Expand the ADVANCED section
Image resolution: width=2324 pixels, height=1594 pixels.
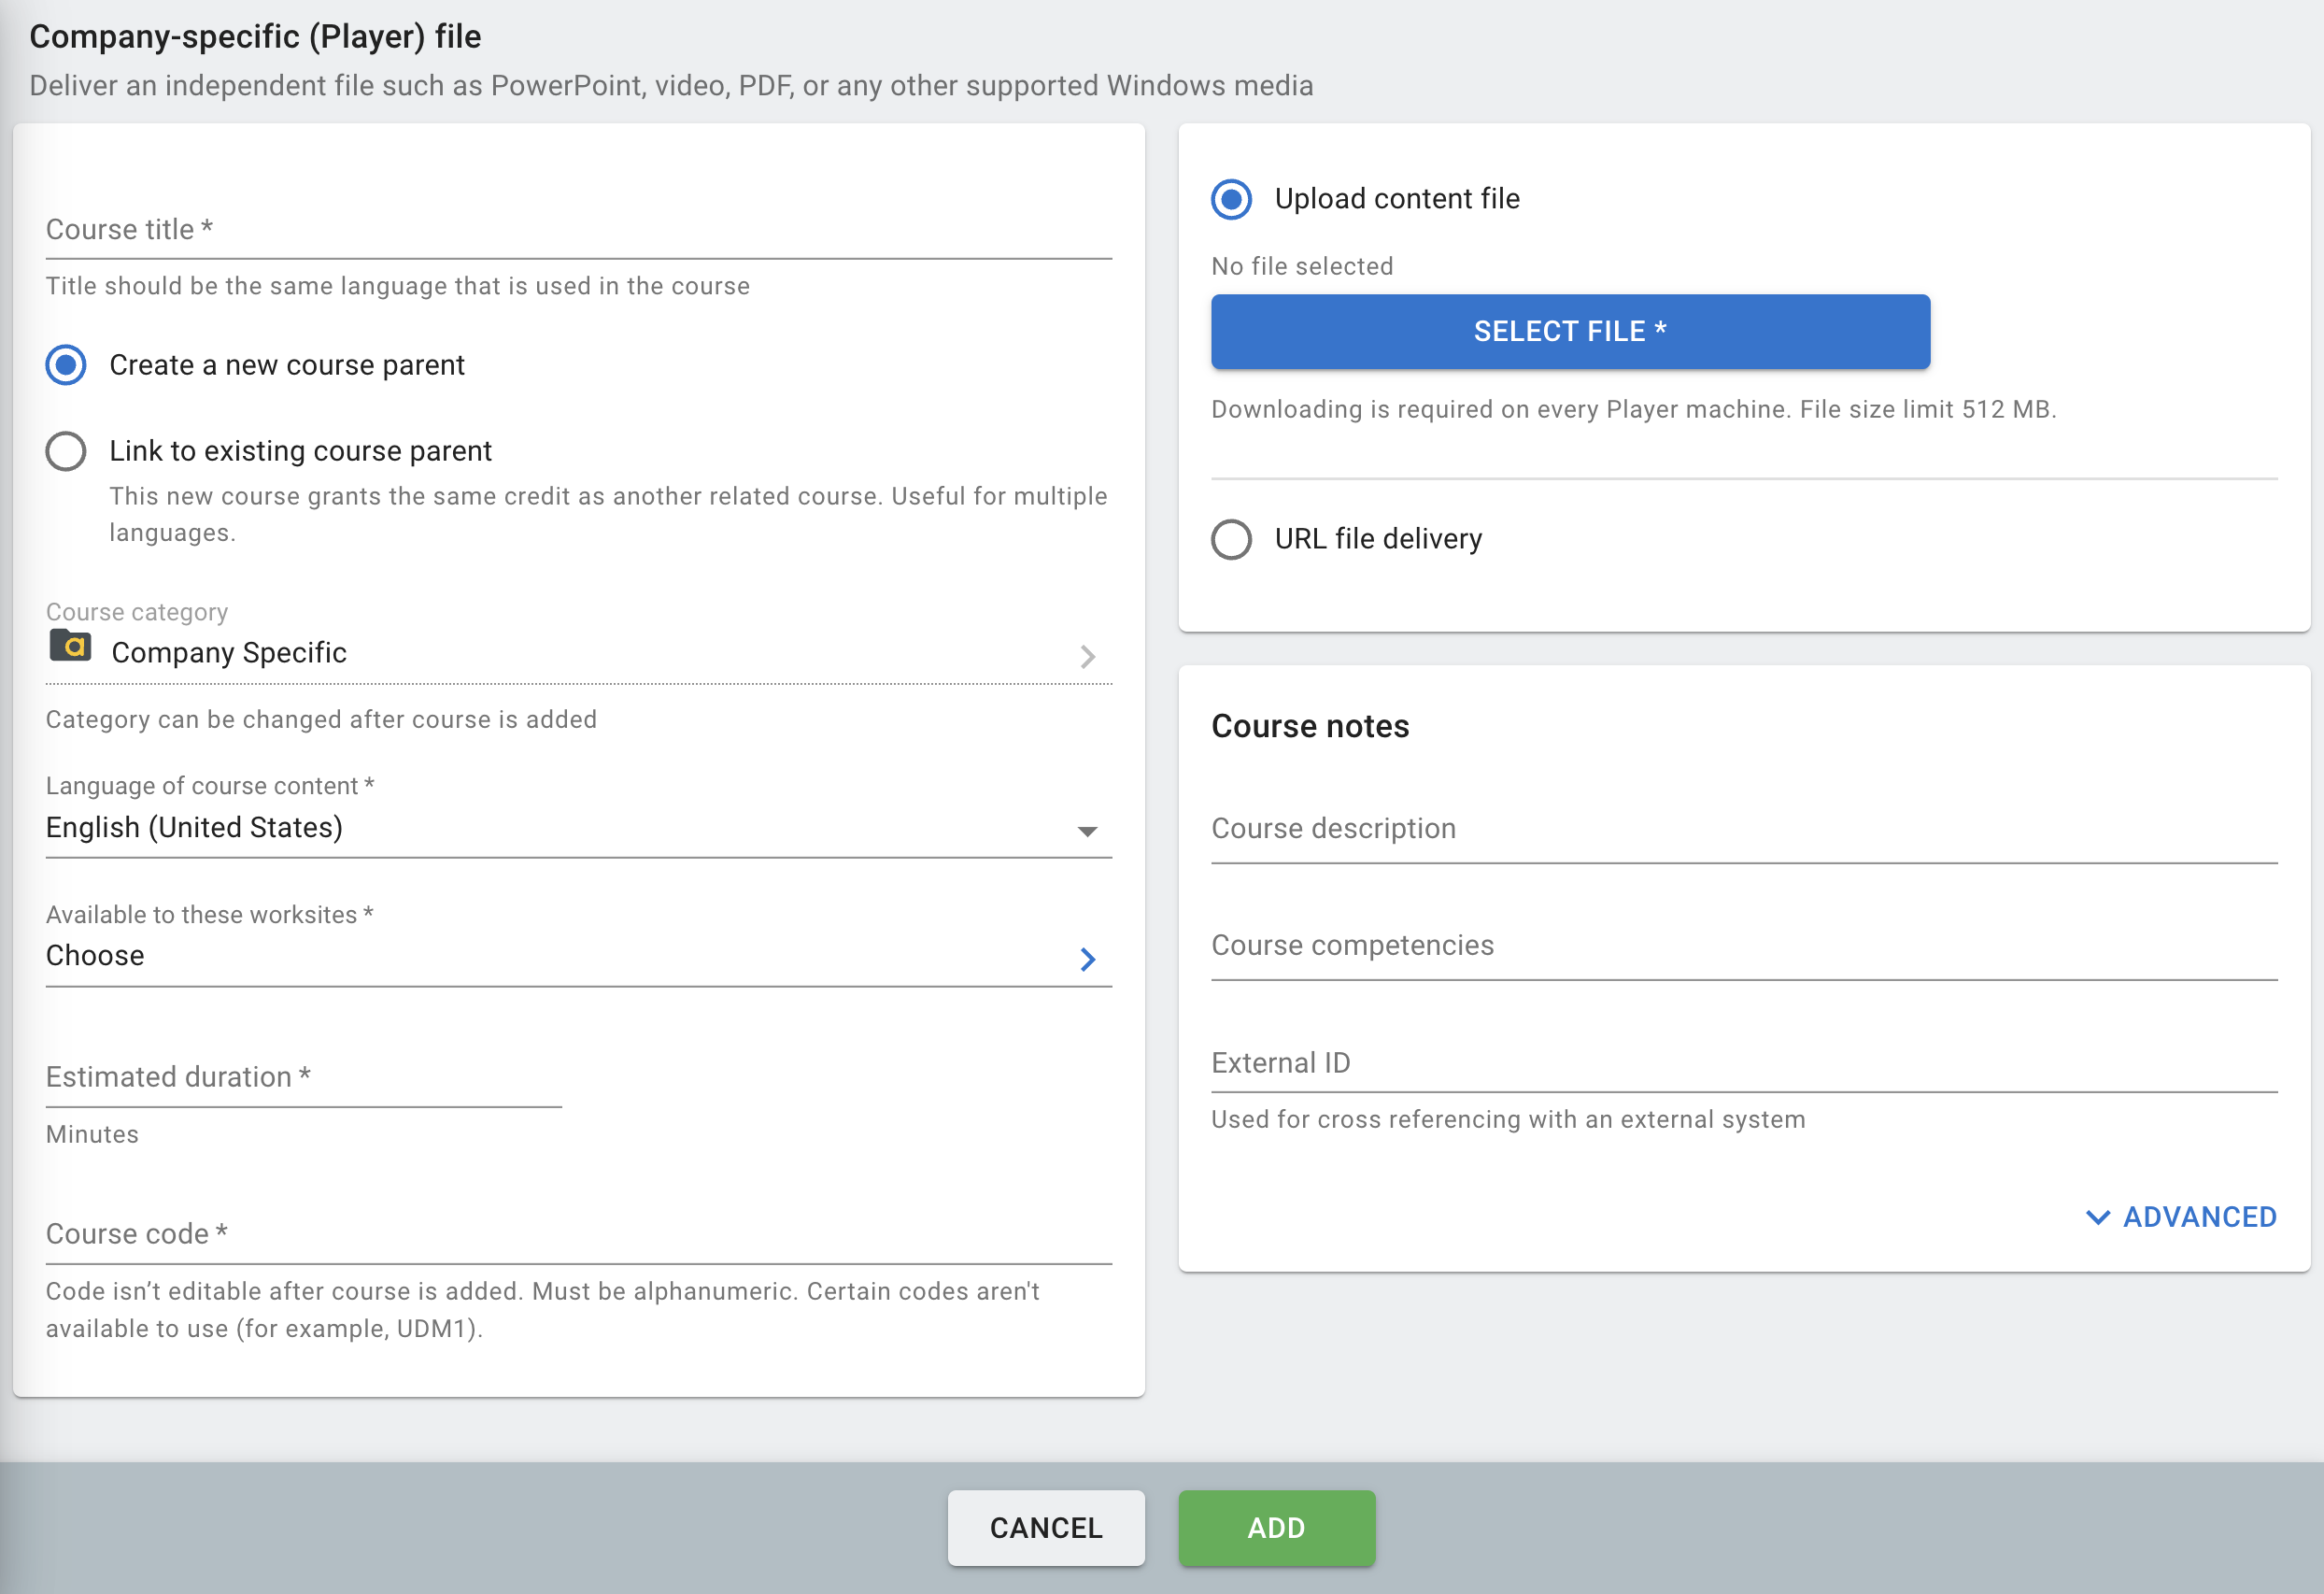pyautogui.click(x=2181, y=1217)
